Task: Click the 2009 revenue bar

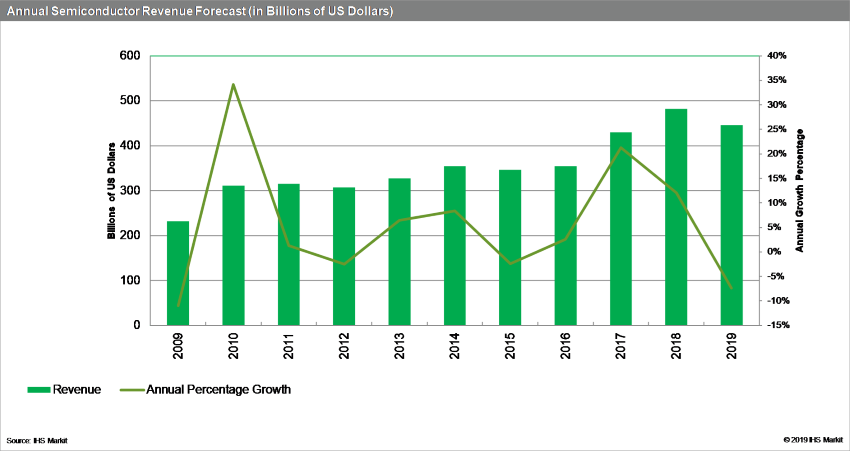Action: 178,273
